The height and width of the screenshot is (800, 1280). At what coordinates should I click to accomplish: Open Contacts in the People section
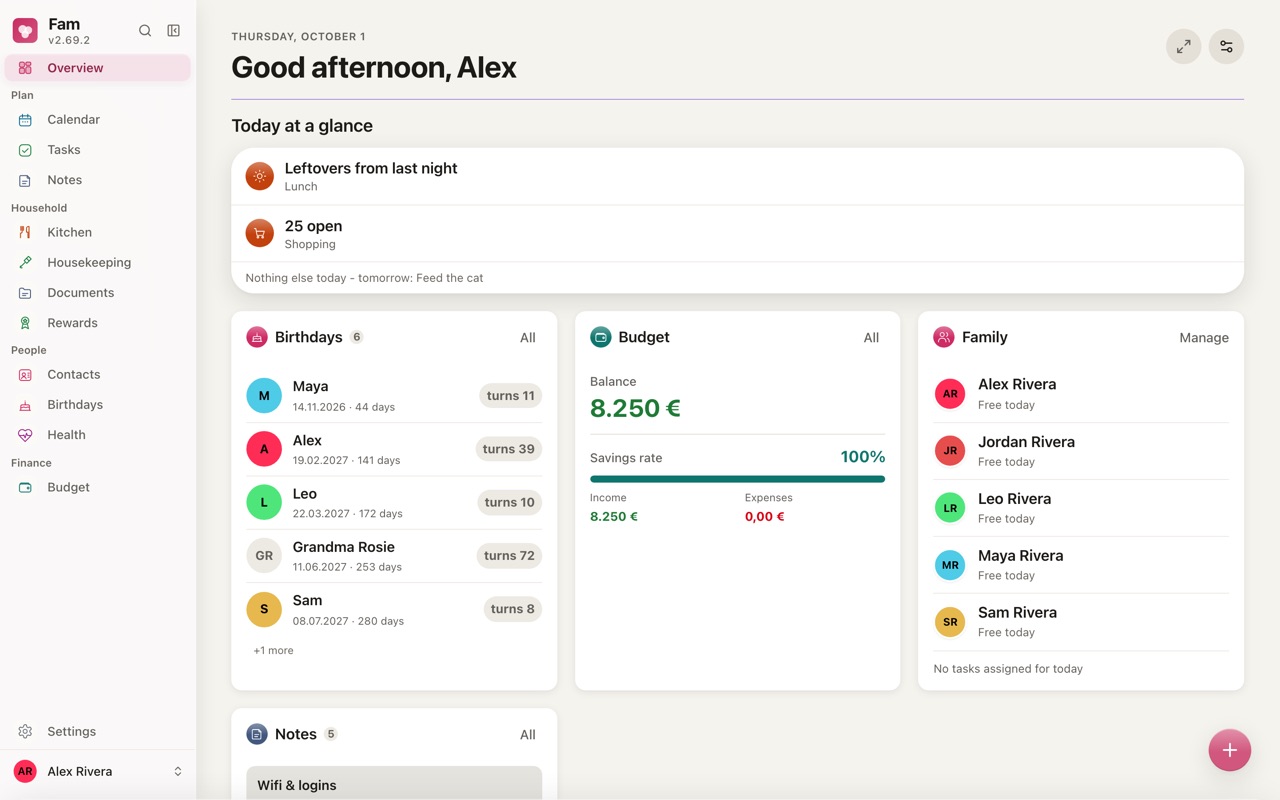point(98,375)
